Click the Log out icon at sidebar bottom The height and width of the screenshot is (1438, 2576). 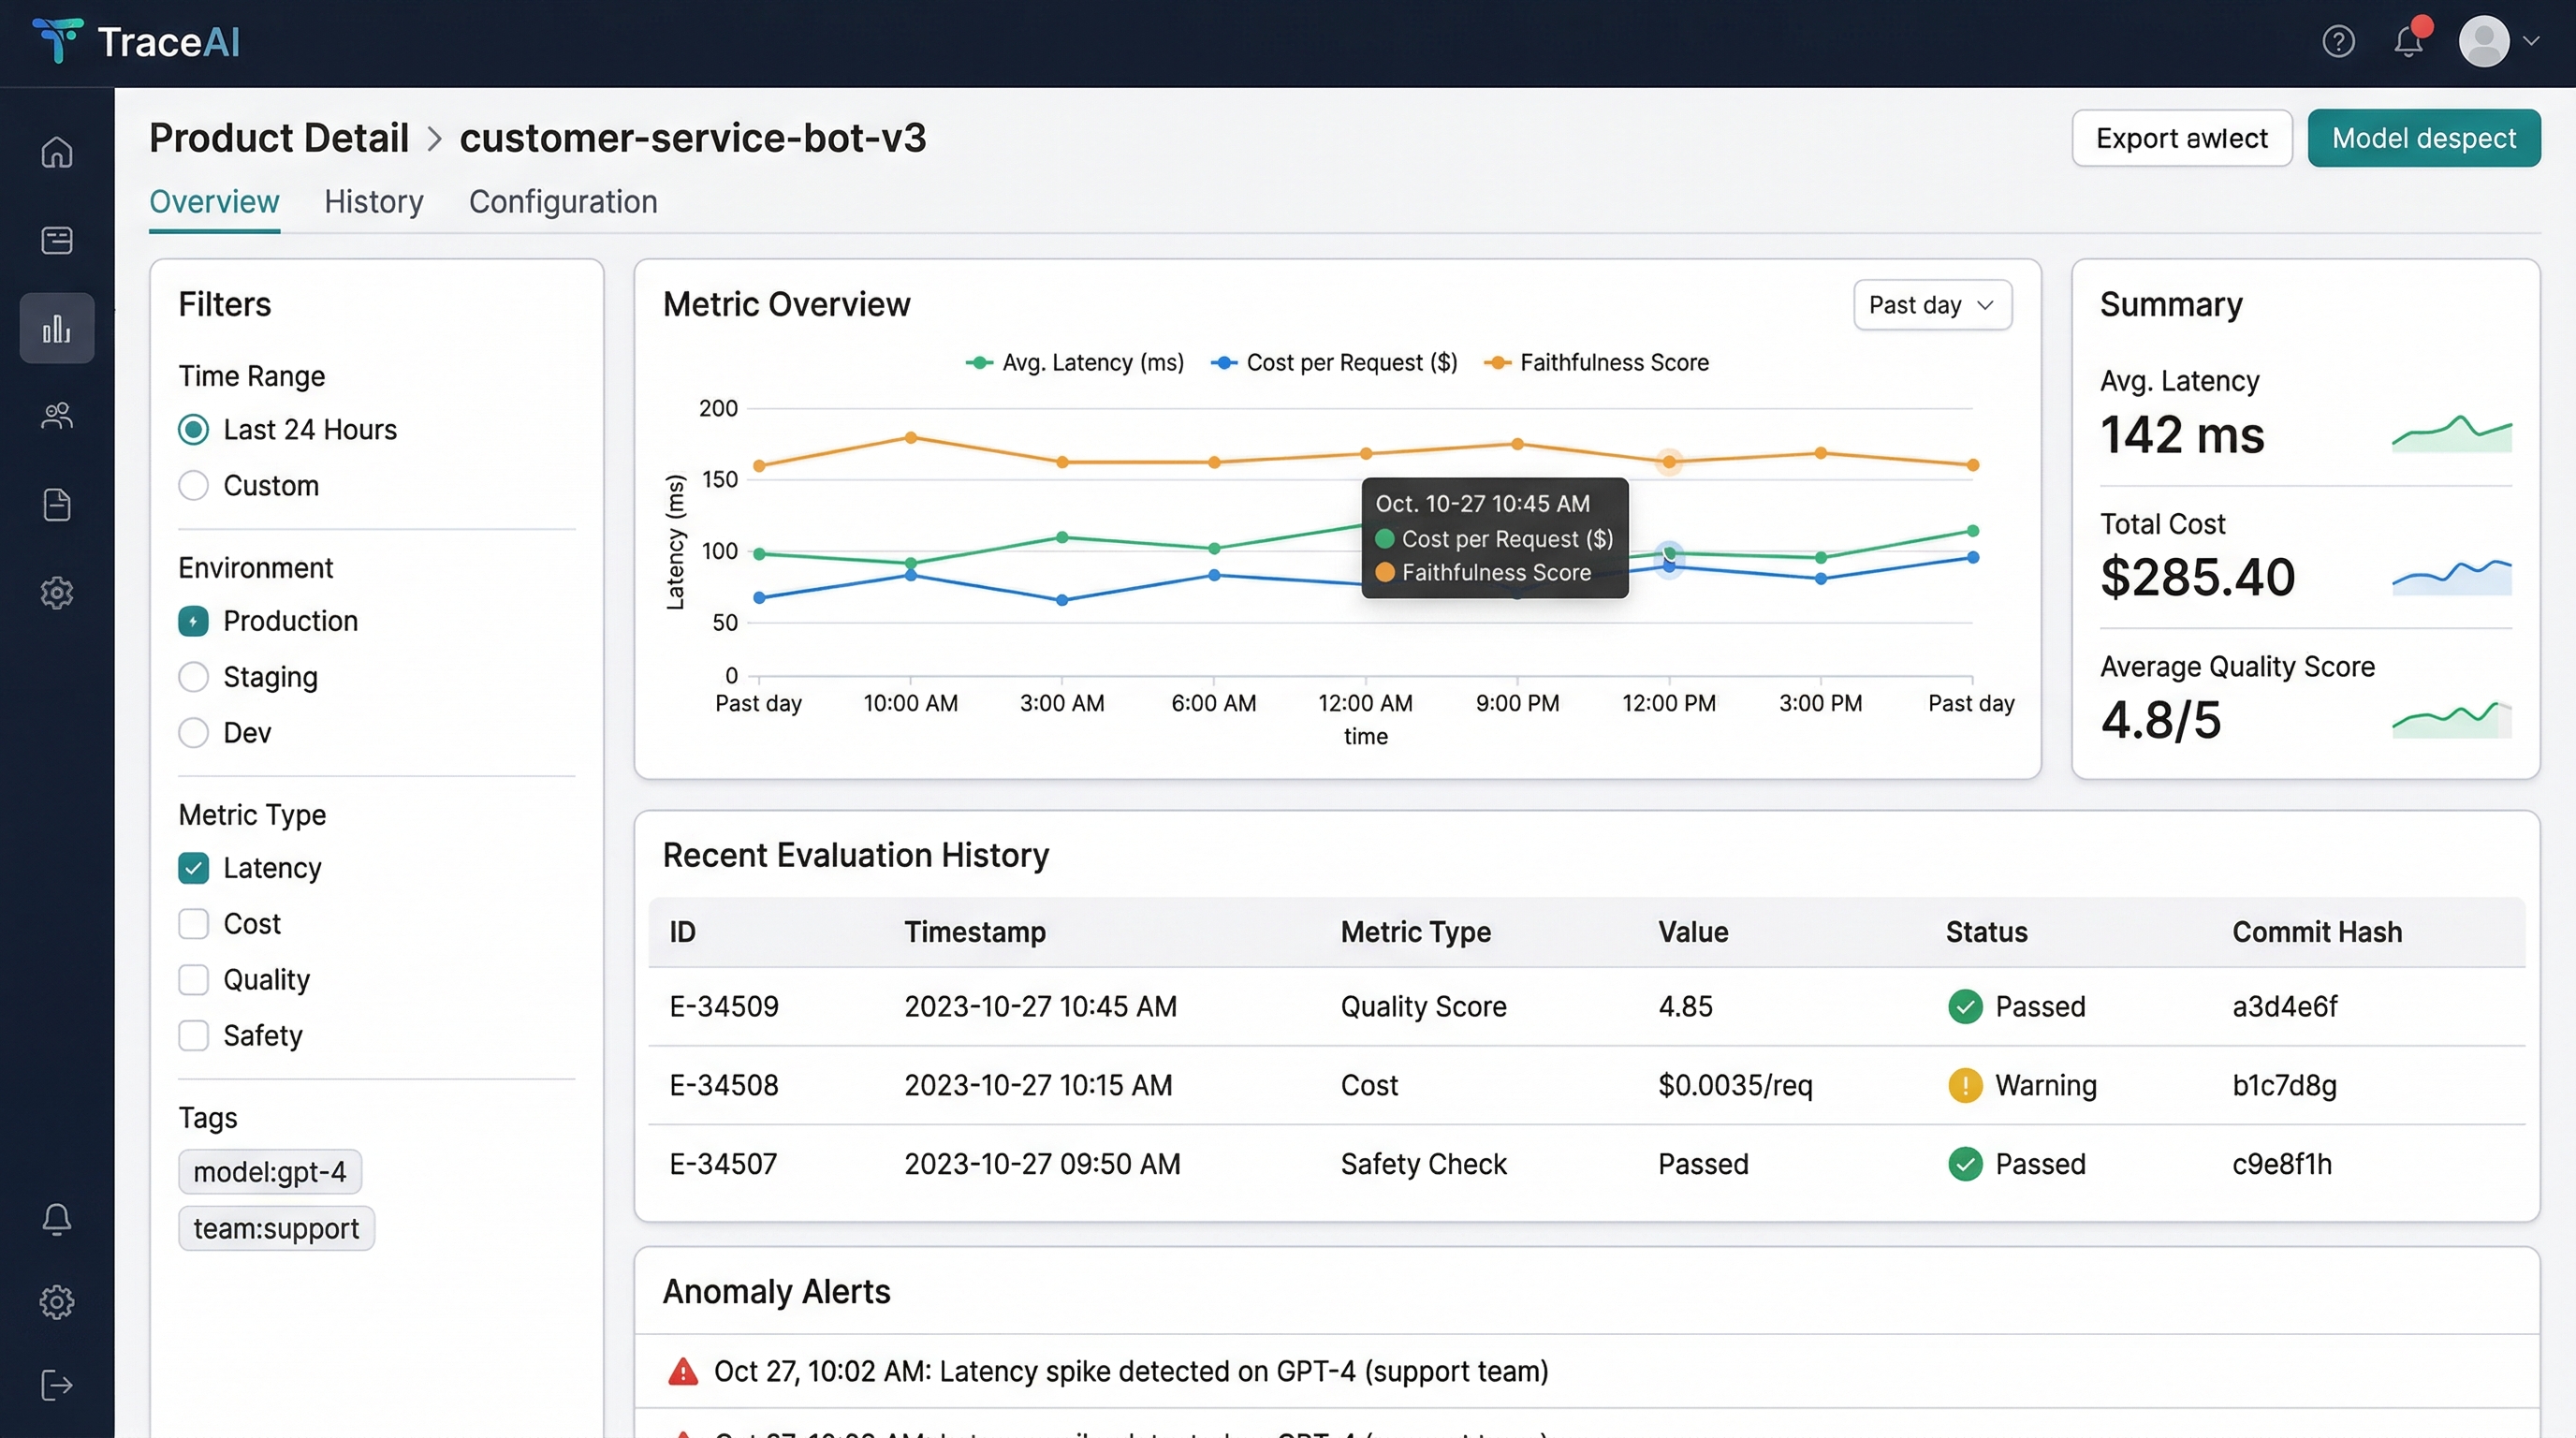coord(56,1386)
